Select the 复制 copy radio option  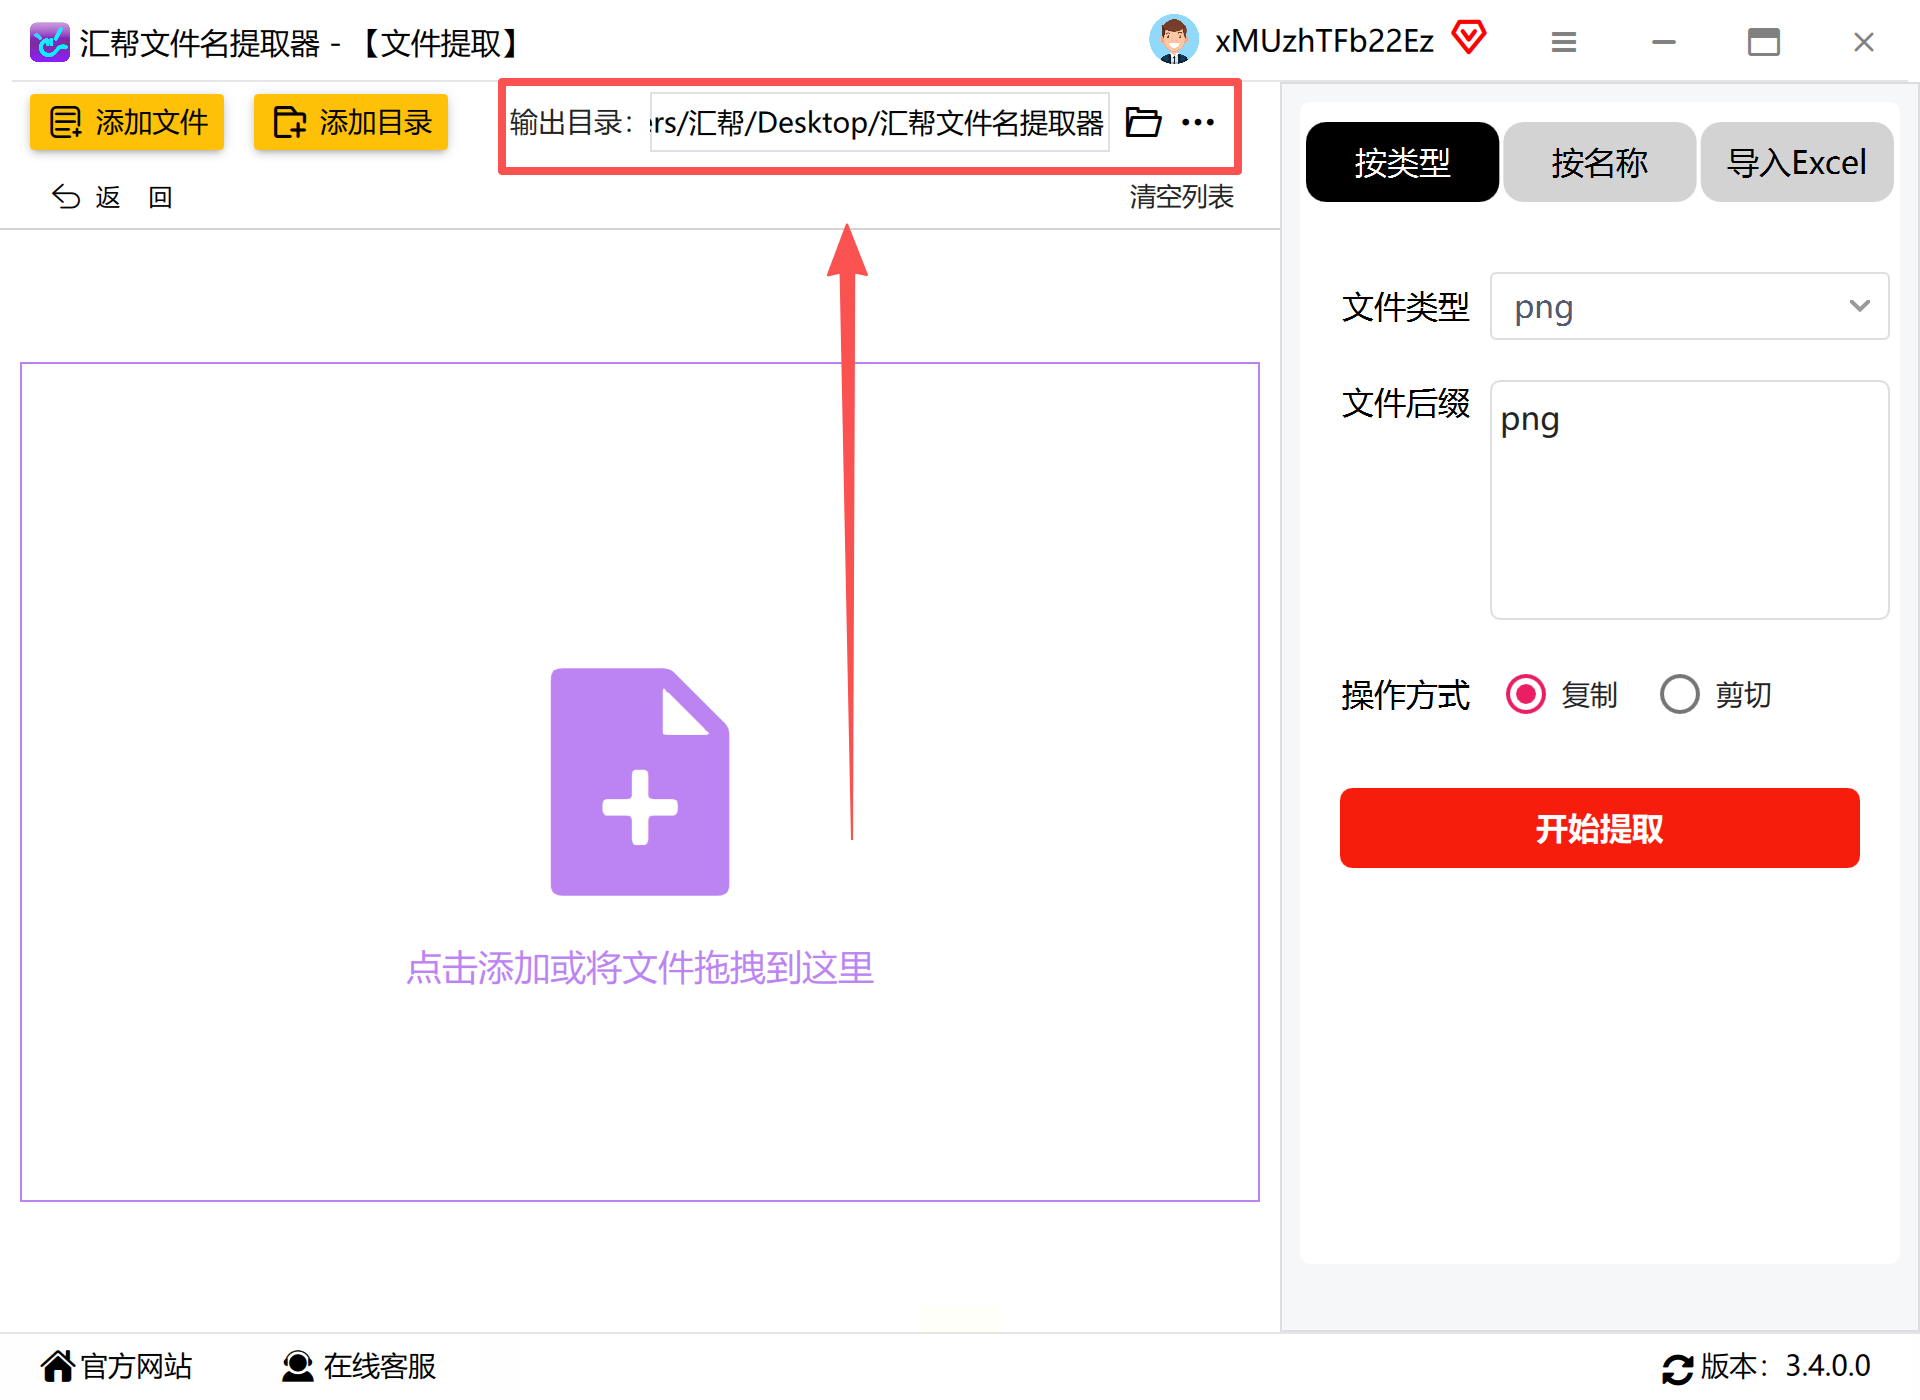click(1526, 694)
